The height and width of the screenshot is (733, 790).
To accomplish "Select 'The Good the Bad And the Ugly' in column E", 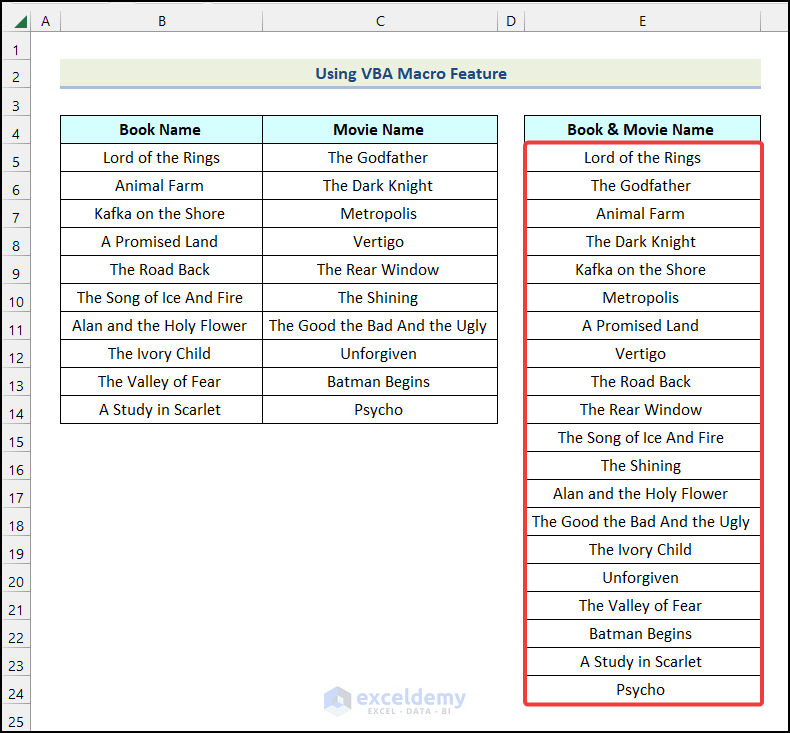I will [x=642, y=522].
